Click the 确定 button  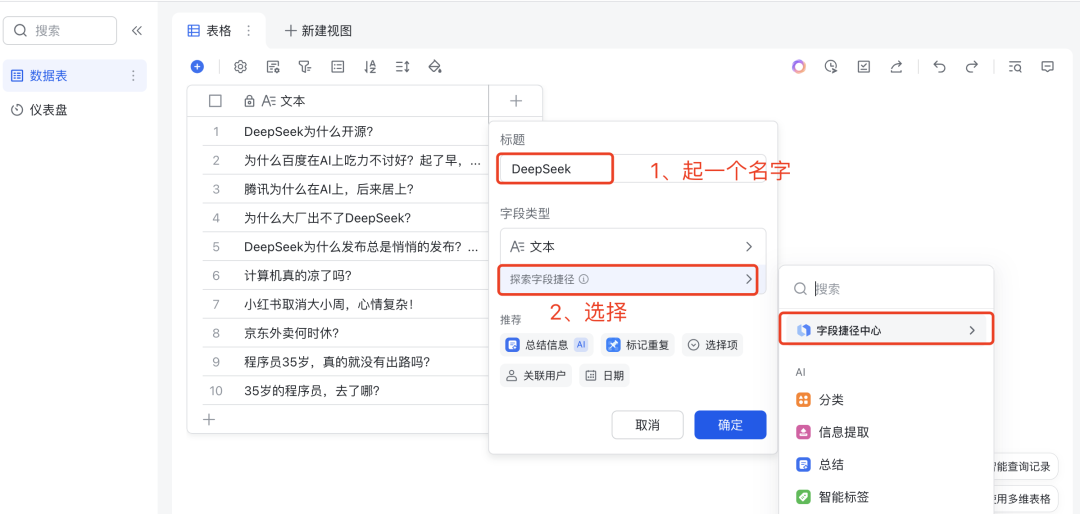(x=730, y=425)
